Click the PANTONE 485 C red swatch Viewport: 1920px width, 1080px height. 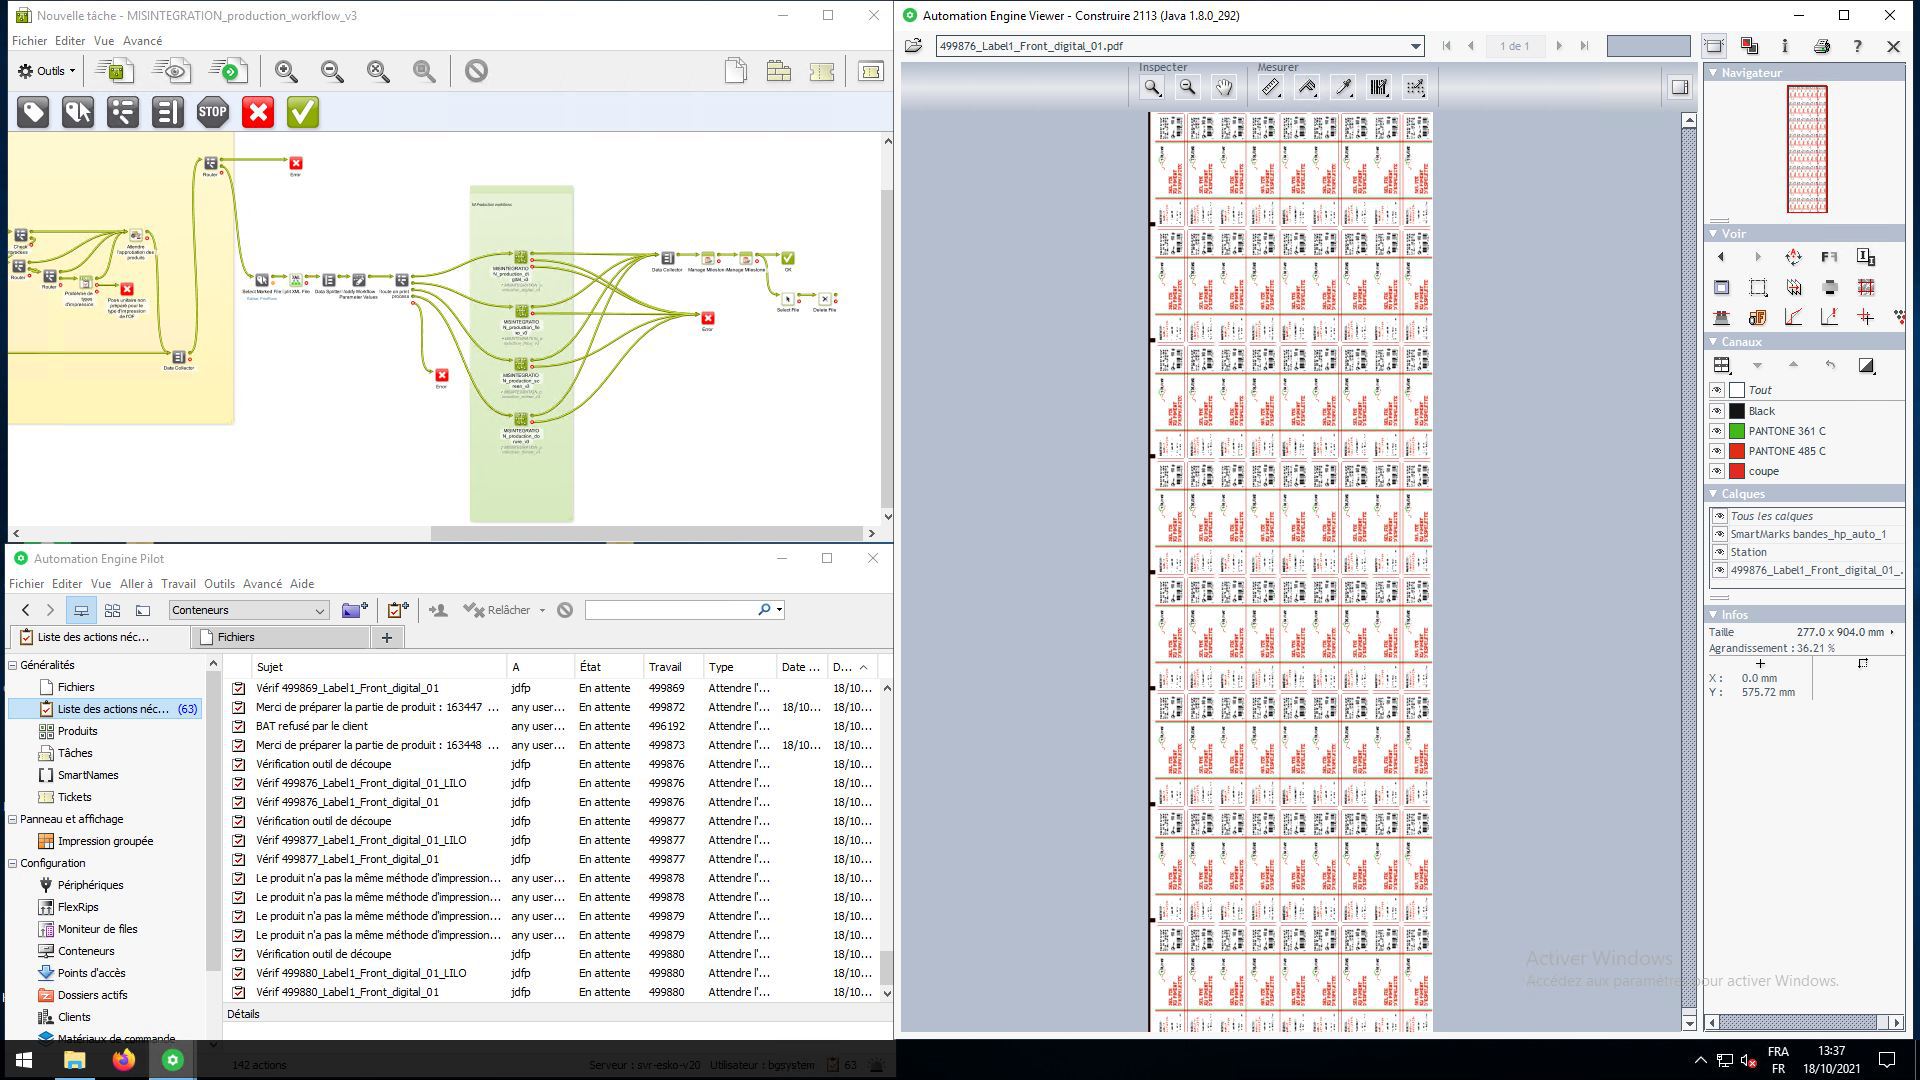1737,451
